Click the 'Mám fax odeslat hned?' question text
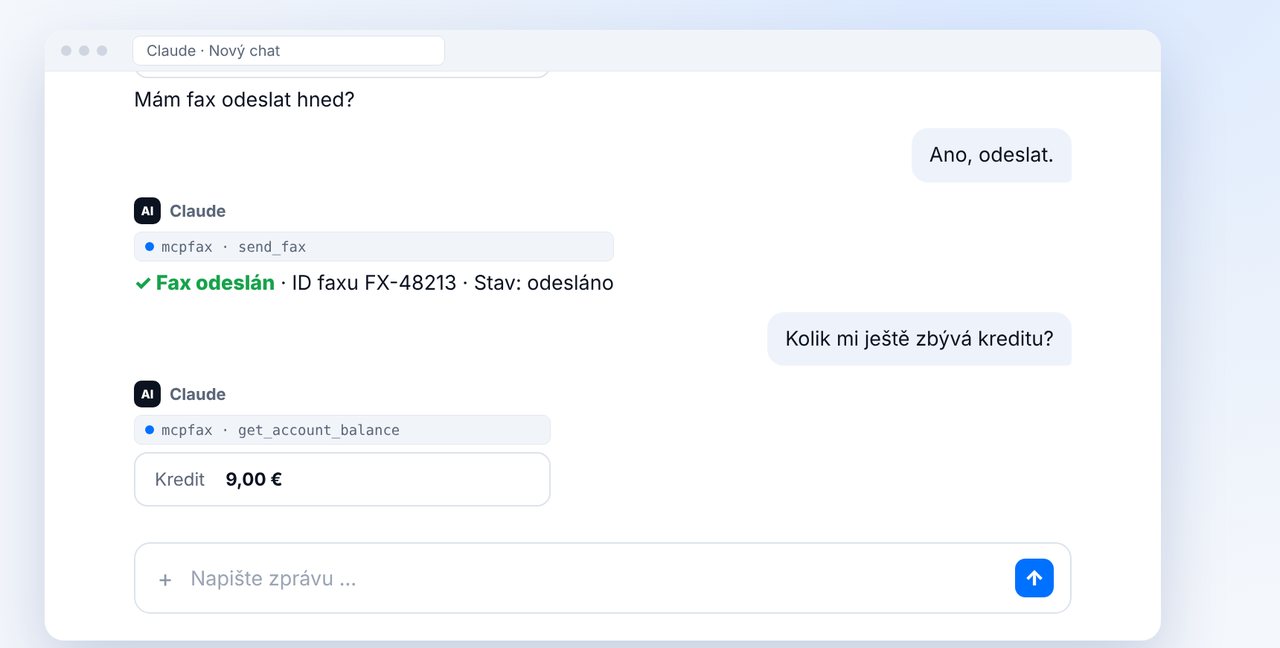 [244, 100]
